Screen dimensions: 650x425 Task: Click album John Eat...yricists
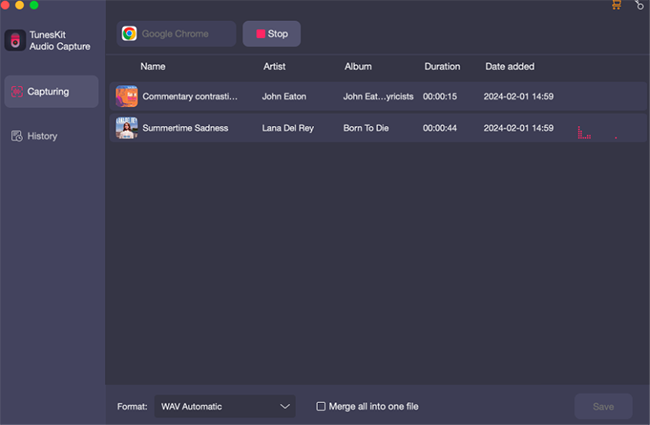[378, 96]
